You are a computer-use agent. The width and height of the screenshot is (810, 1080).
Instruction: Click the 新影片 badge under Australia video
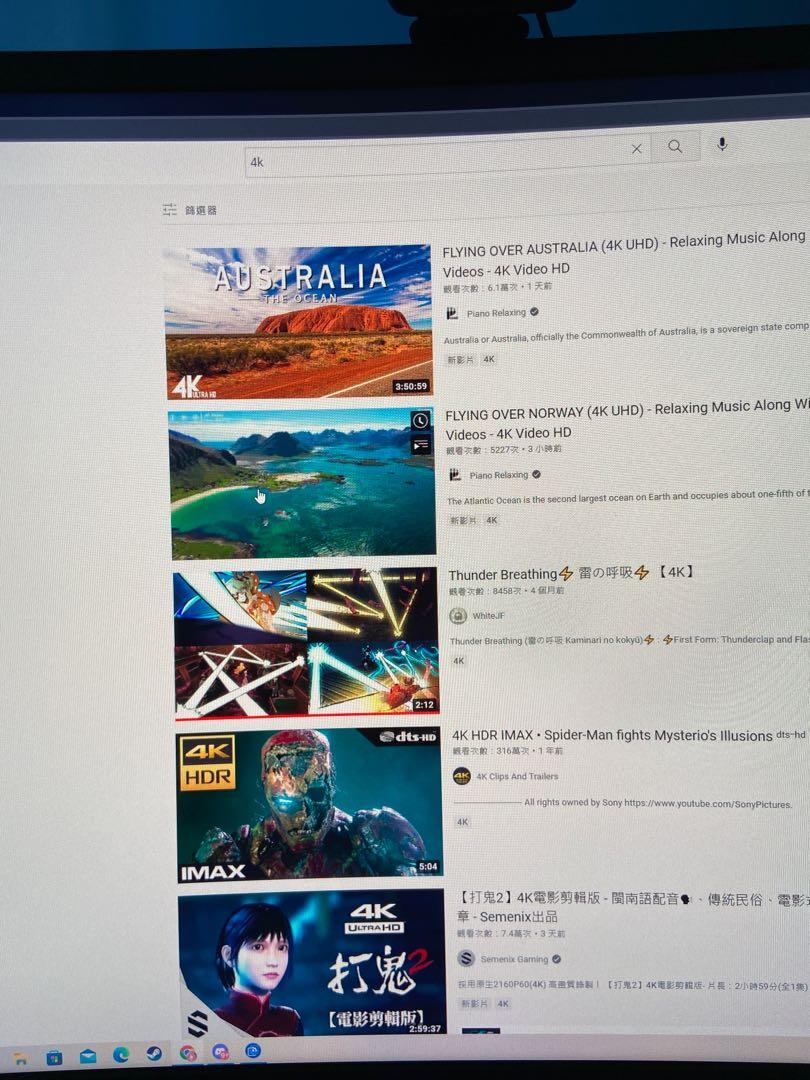(x=461, y=360)
